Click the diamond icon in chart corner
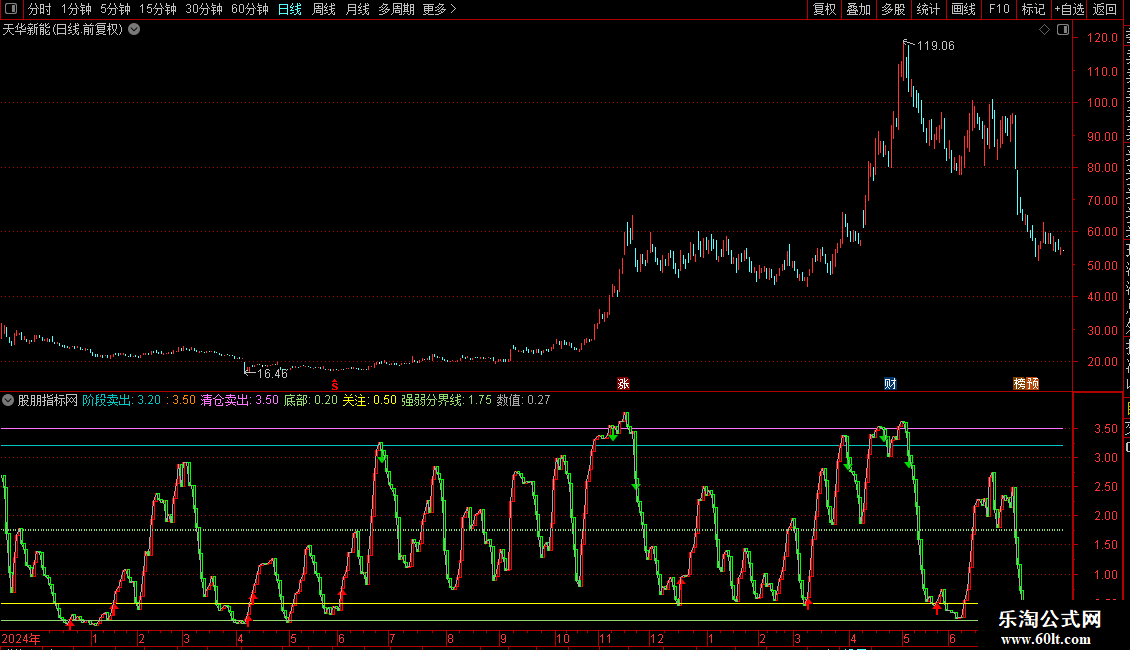 (x=1044, y=30)
